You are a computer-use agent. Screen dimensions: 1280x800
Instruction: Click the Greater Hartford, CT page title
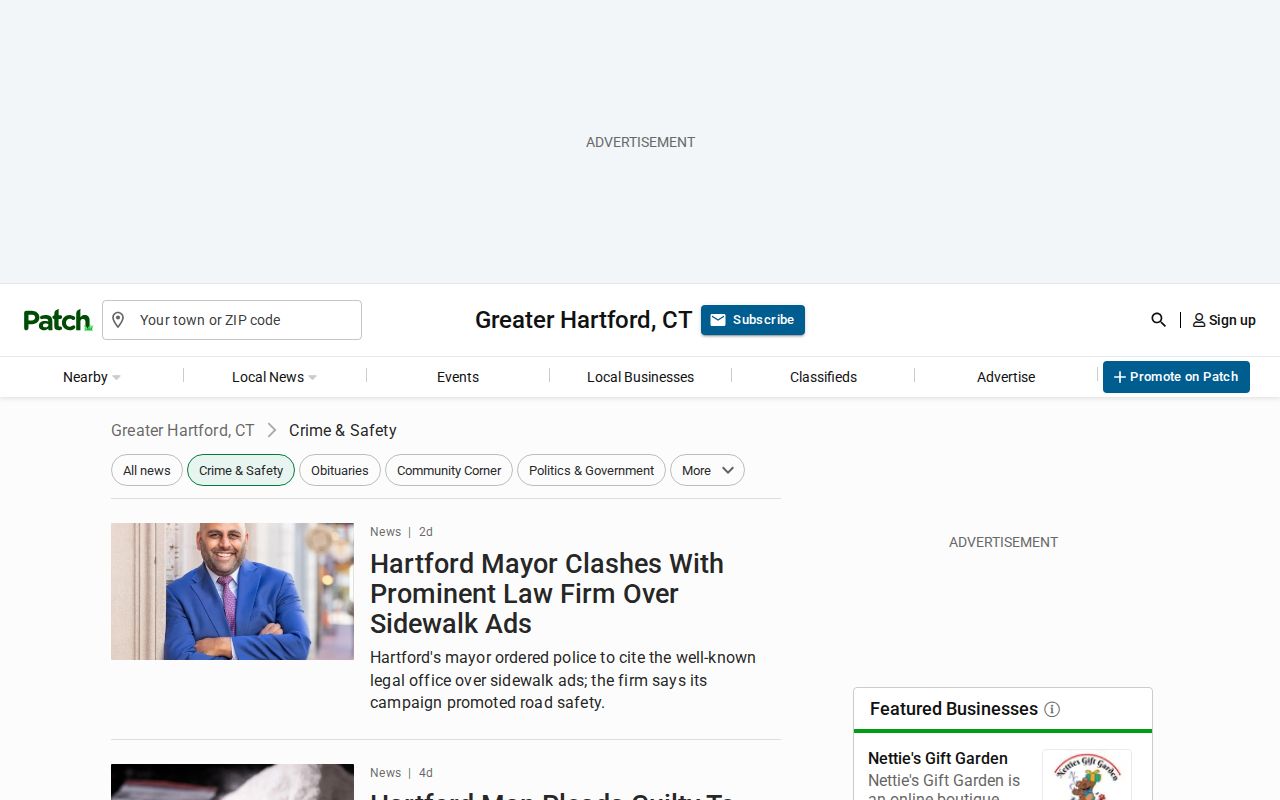pyautogui.click(x=583, y=320)
